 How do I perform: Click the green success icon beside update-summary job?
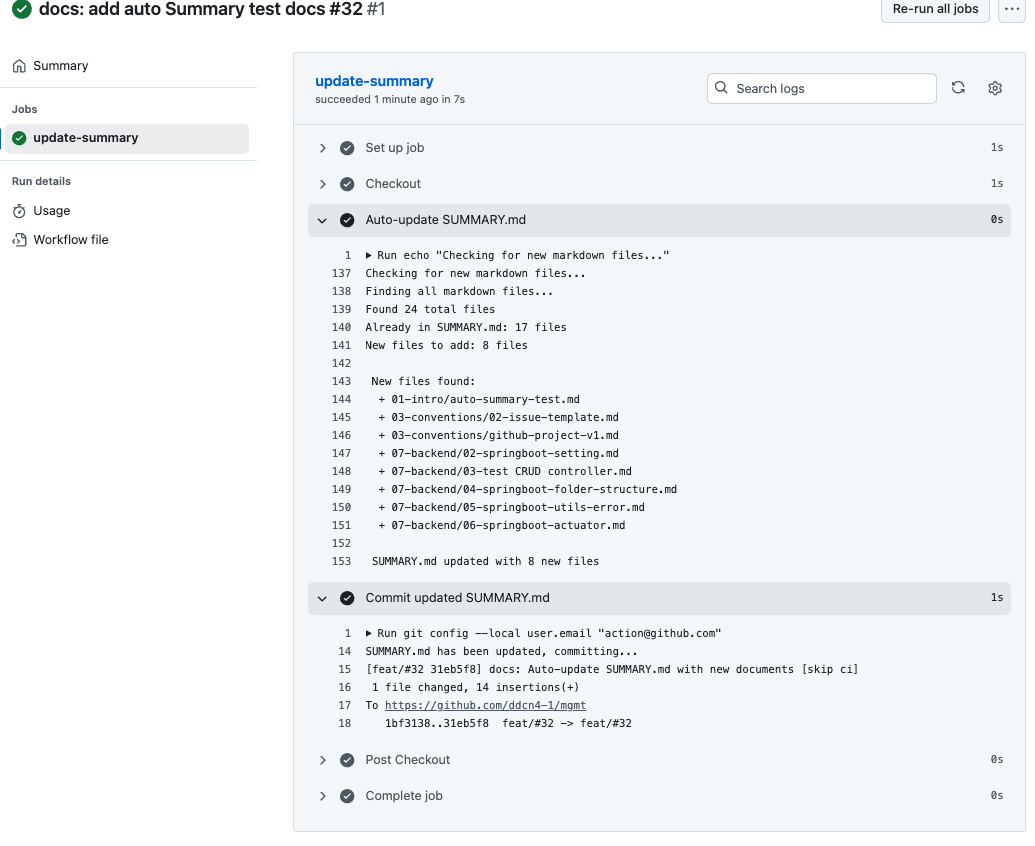19,138
